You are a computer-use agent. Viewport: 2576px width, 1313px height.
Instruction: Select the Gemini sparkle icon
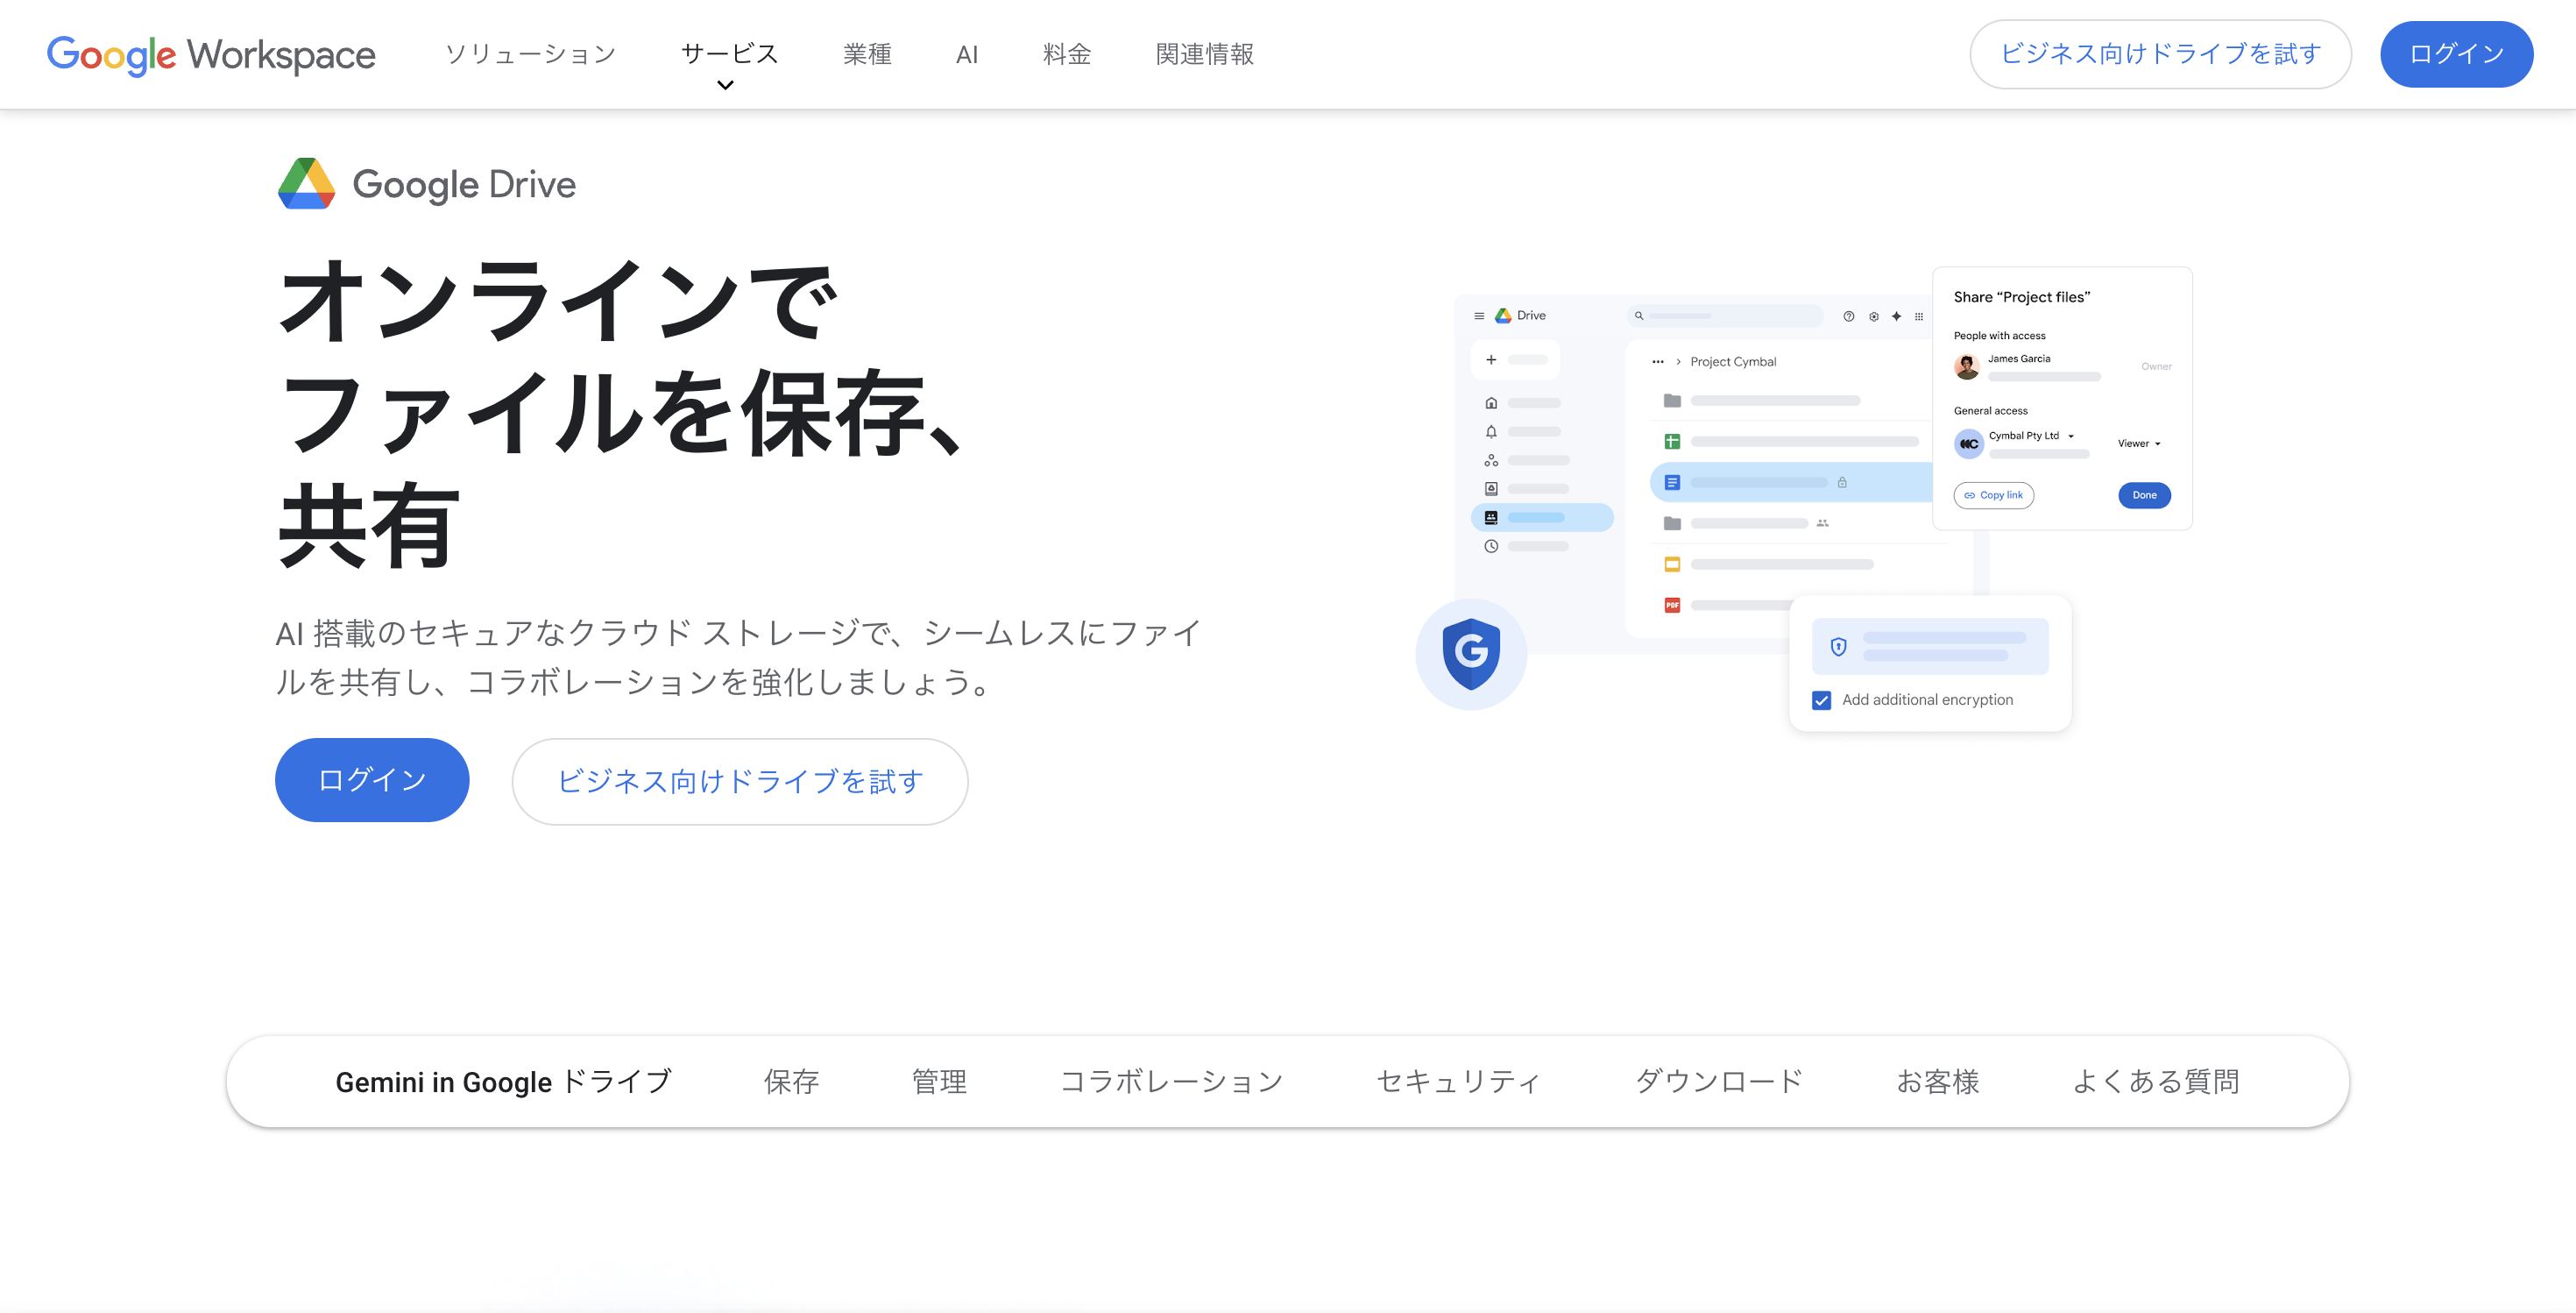(x=1897, y=318)
